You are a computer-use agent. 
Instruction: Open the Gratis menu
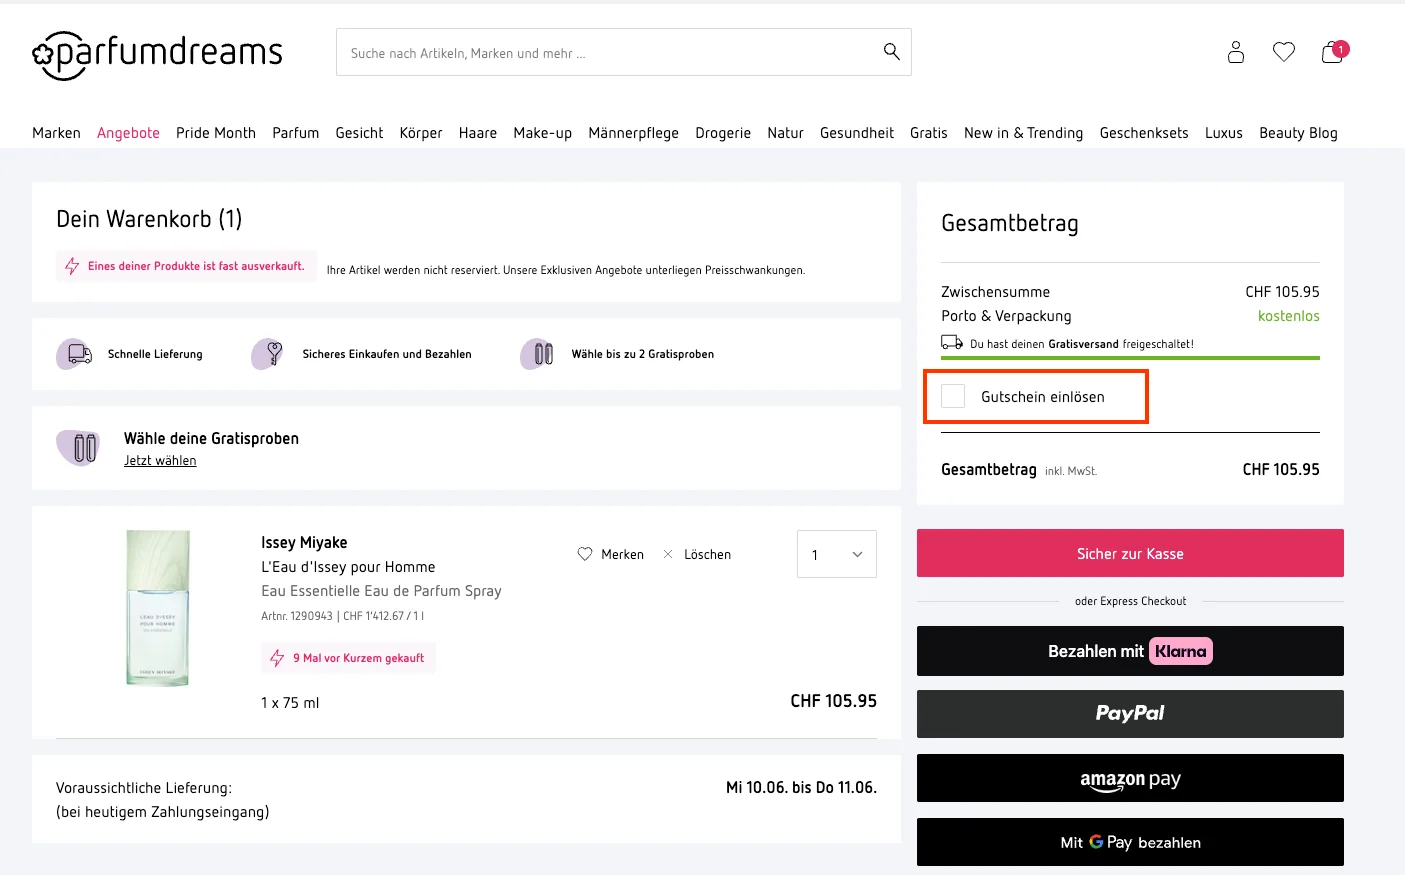click(929, 133)
